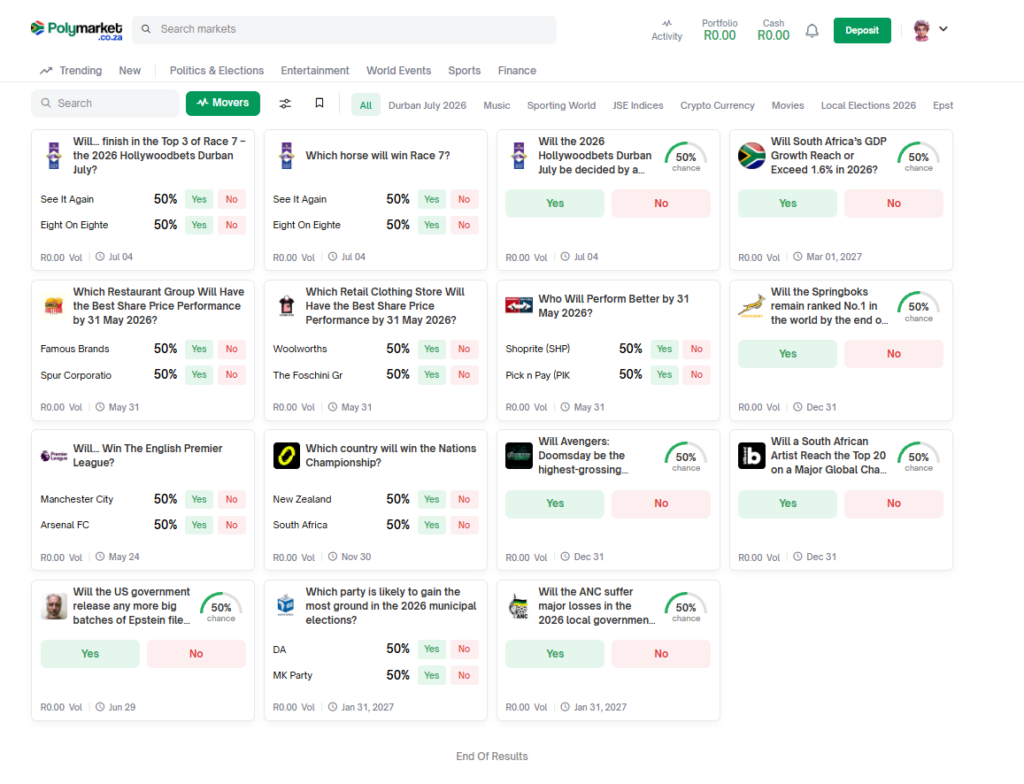1024x784 pixels.
Task: Choose Yes for DA party
Action: 432,649
